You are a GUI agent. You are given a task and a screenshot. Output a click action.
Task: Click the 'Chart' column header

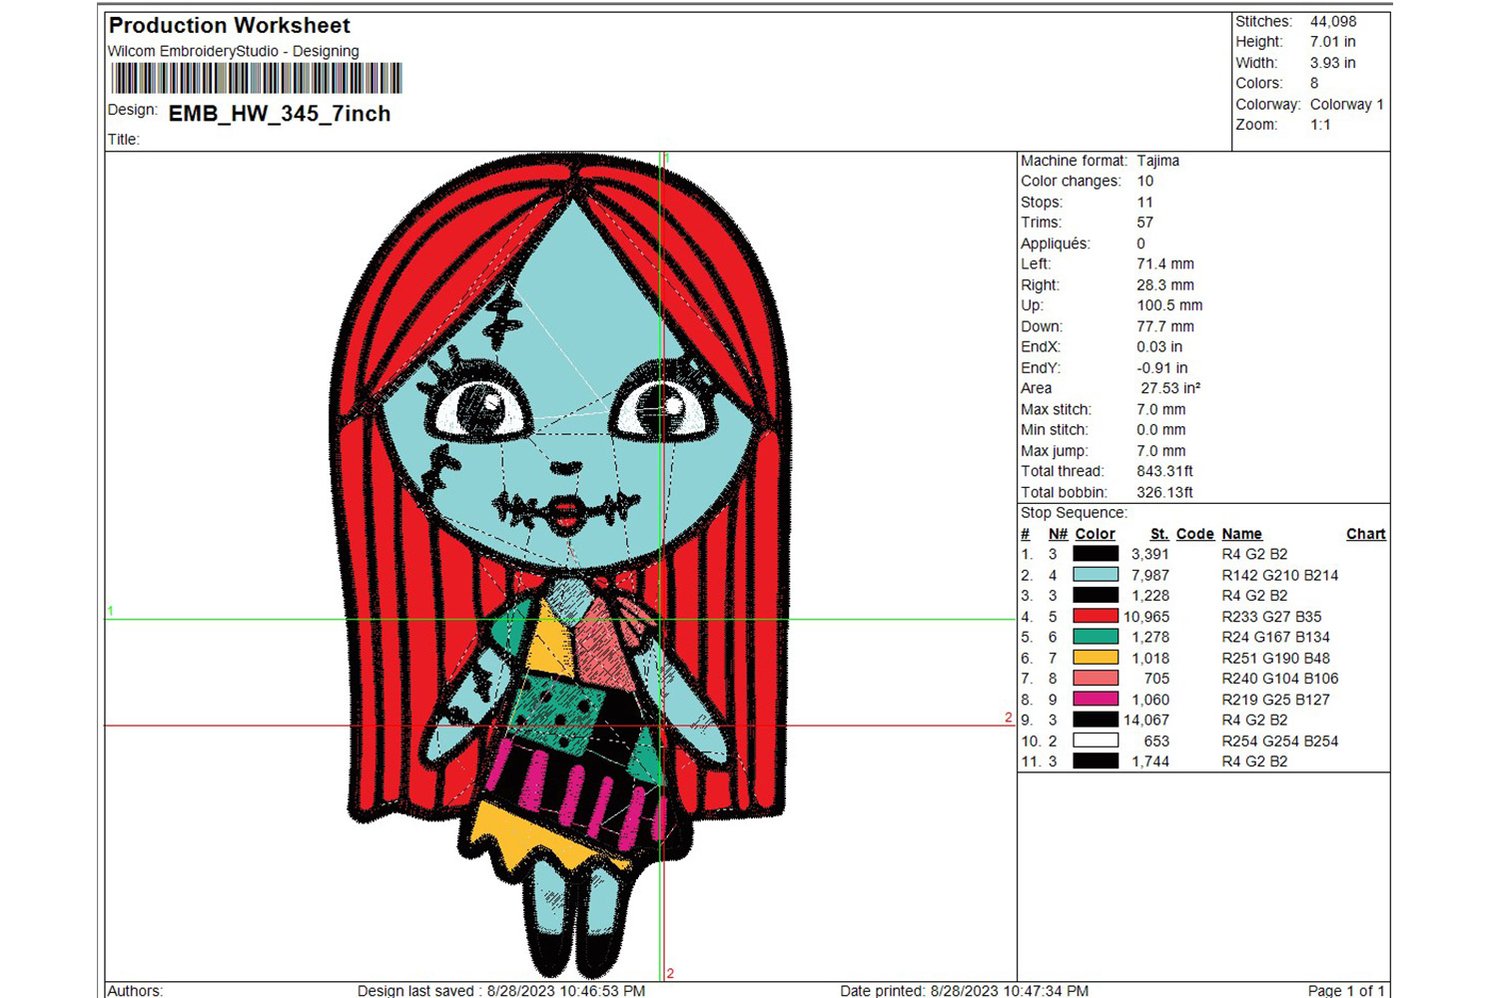point(1366,534)
